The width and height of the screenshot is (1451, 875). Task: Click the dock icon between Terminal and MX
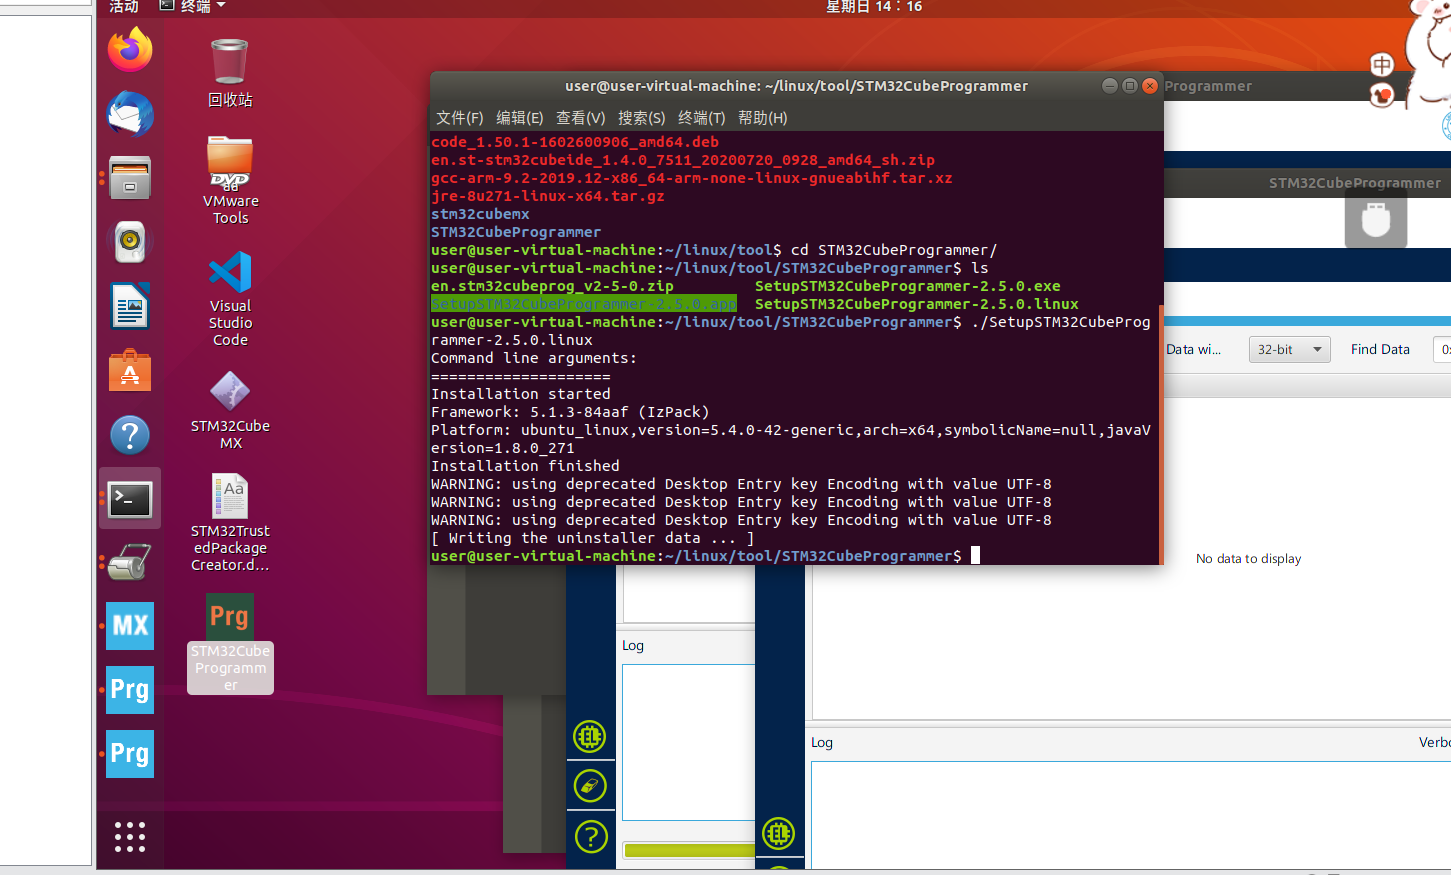[130, 562]
